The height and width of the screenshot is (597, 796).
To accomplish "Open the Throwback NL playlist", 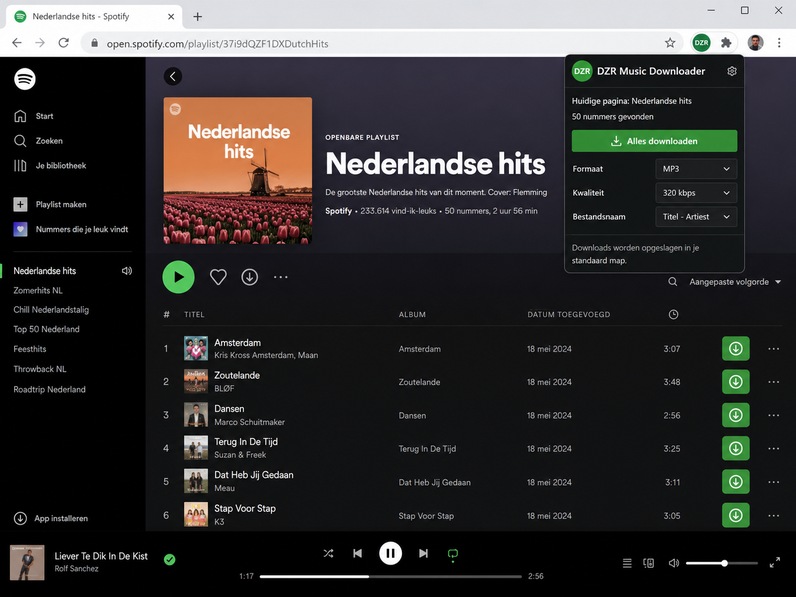I will [40, 369].
